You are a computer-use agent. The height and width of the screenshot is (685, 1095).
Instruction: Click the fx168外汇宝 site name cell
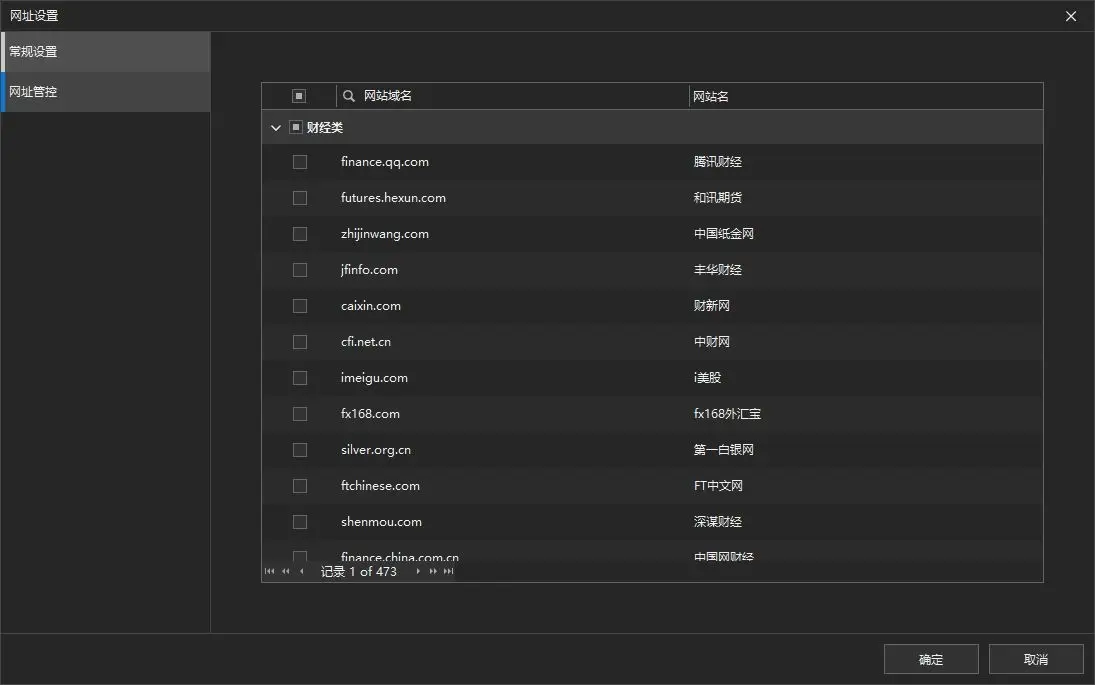[x=727, y=414]
